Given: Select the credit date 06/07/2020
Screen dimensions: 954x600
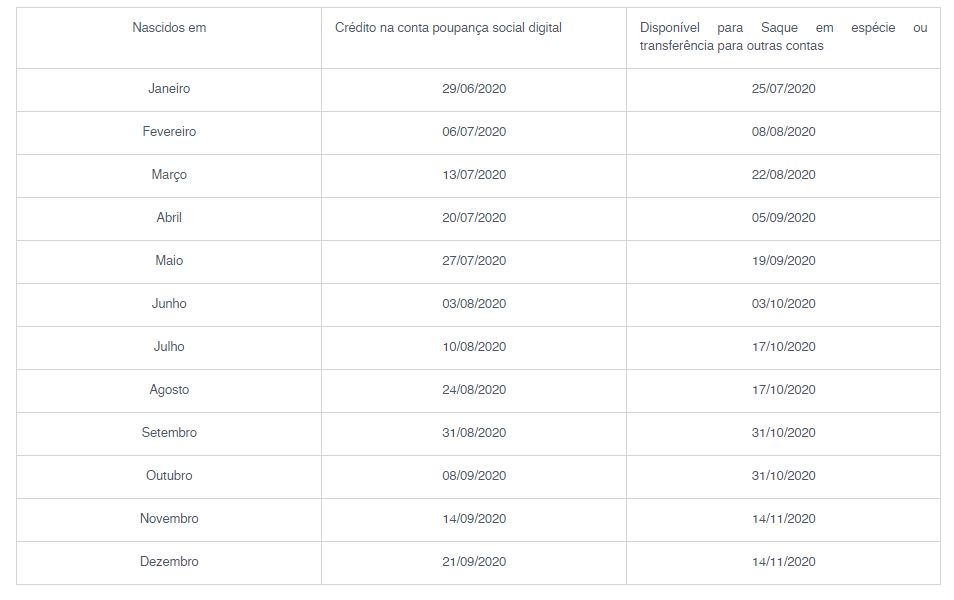Looking at the screenshot, I should tap(474, 132).
